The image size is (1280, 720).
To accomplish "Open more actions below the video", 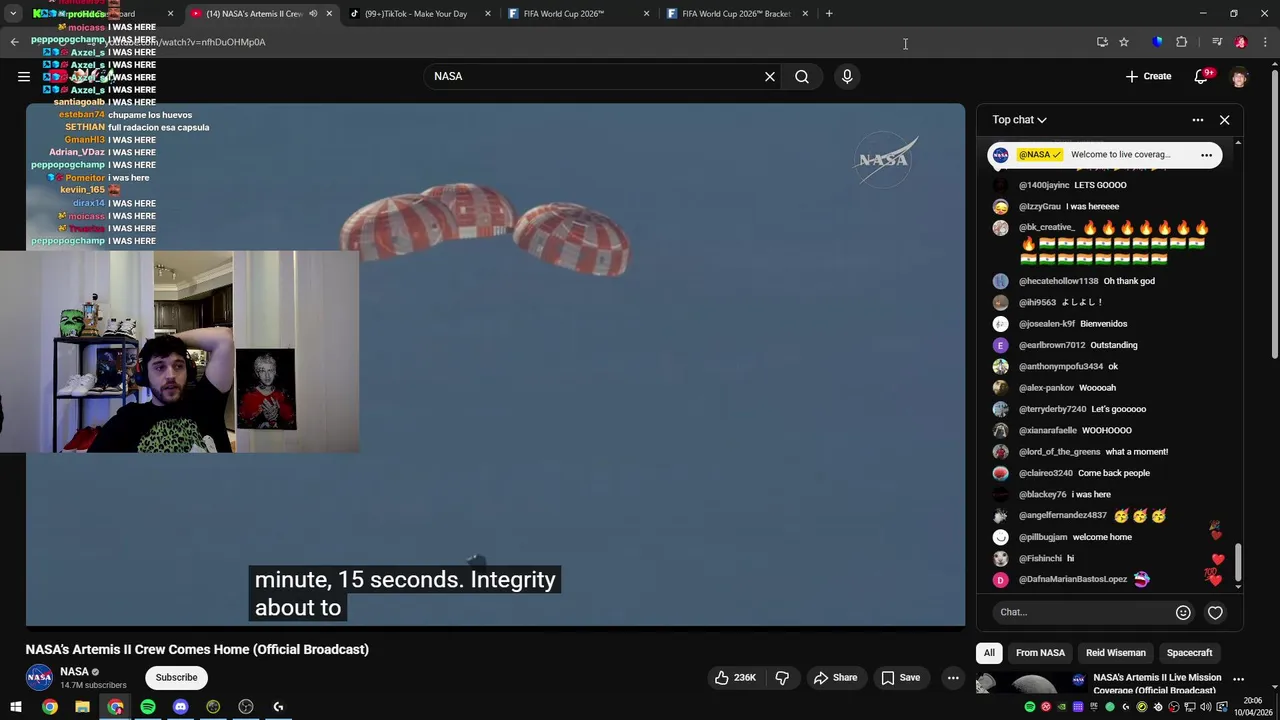I will click(953, 678).
